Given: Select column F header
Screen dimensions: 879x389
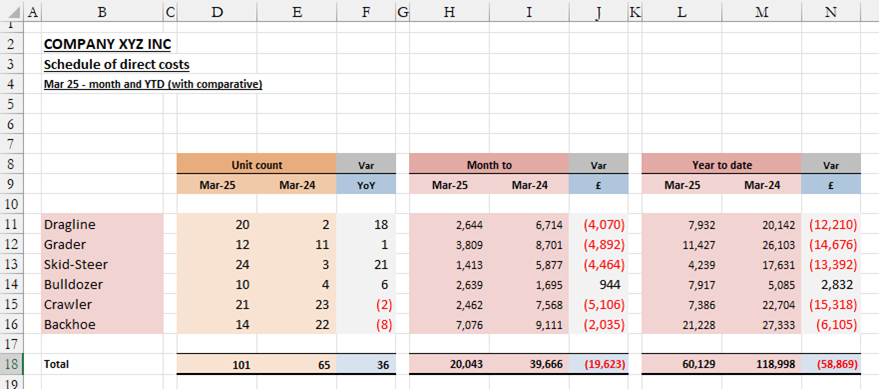Looking at the screenshot, I should pos(366,13).
